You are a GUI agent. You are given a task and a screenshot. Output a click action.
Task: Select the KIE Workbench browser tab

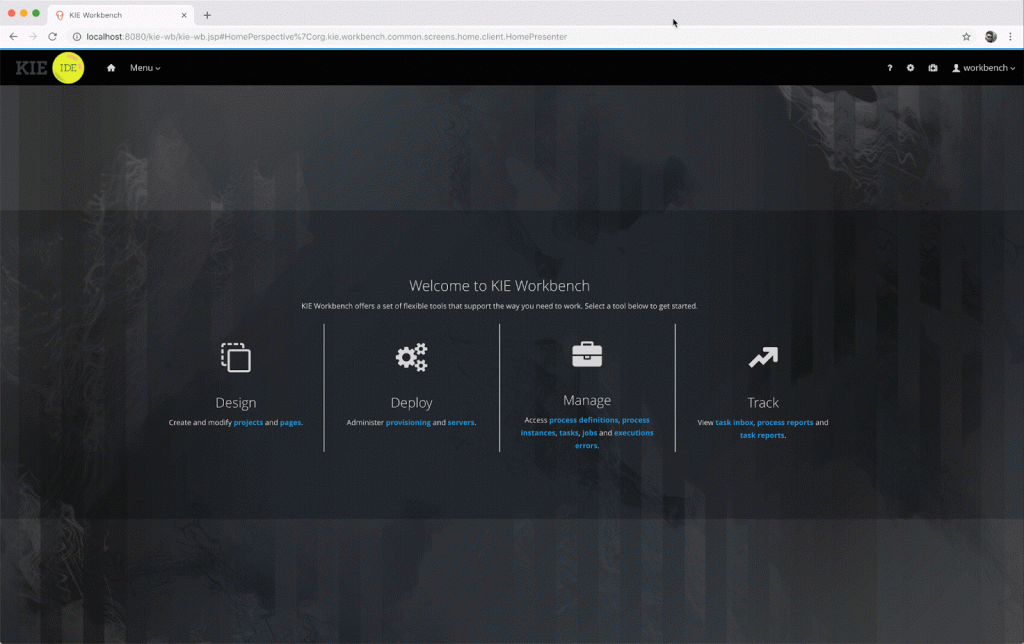[121, 15]
